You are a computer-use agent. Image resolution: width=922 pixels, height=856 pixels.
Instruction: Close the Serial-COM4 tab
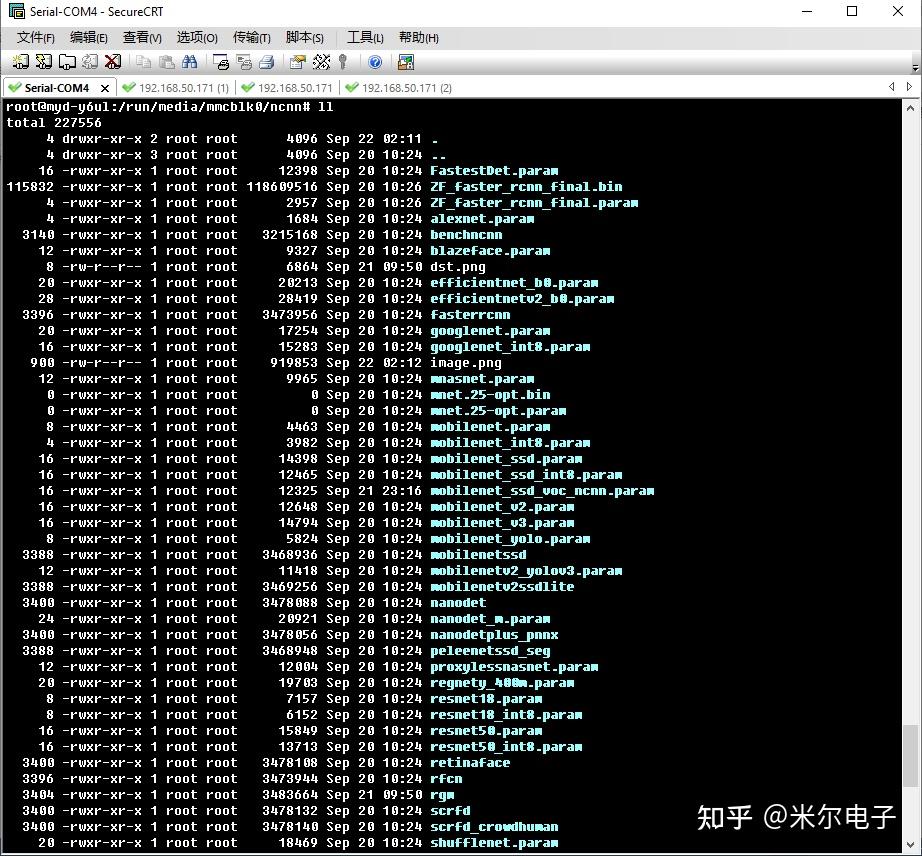click(x=106, y=87)
